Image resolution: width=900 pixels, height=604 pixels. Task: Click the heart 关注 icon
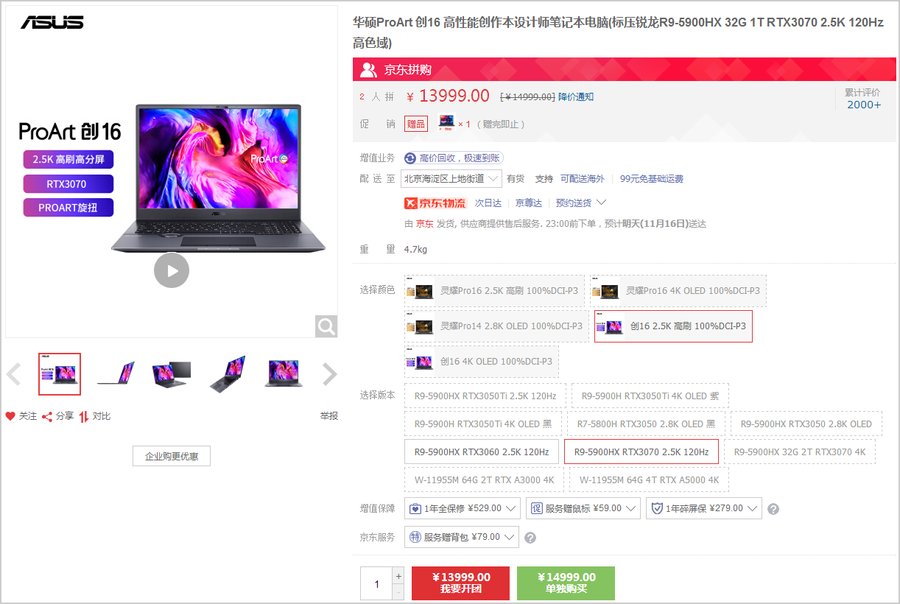click(11, 416)
